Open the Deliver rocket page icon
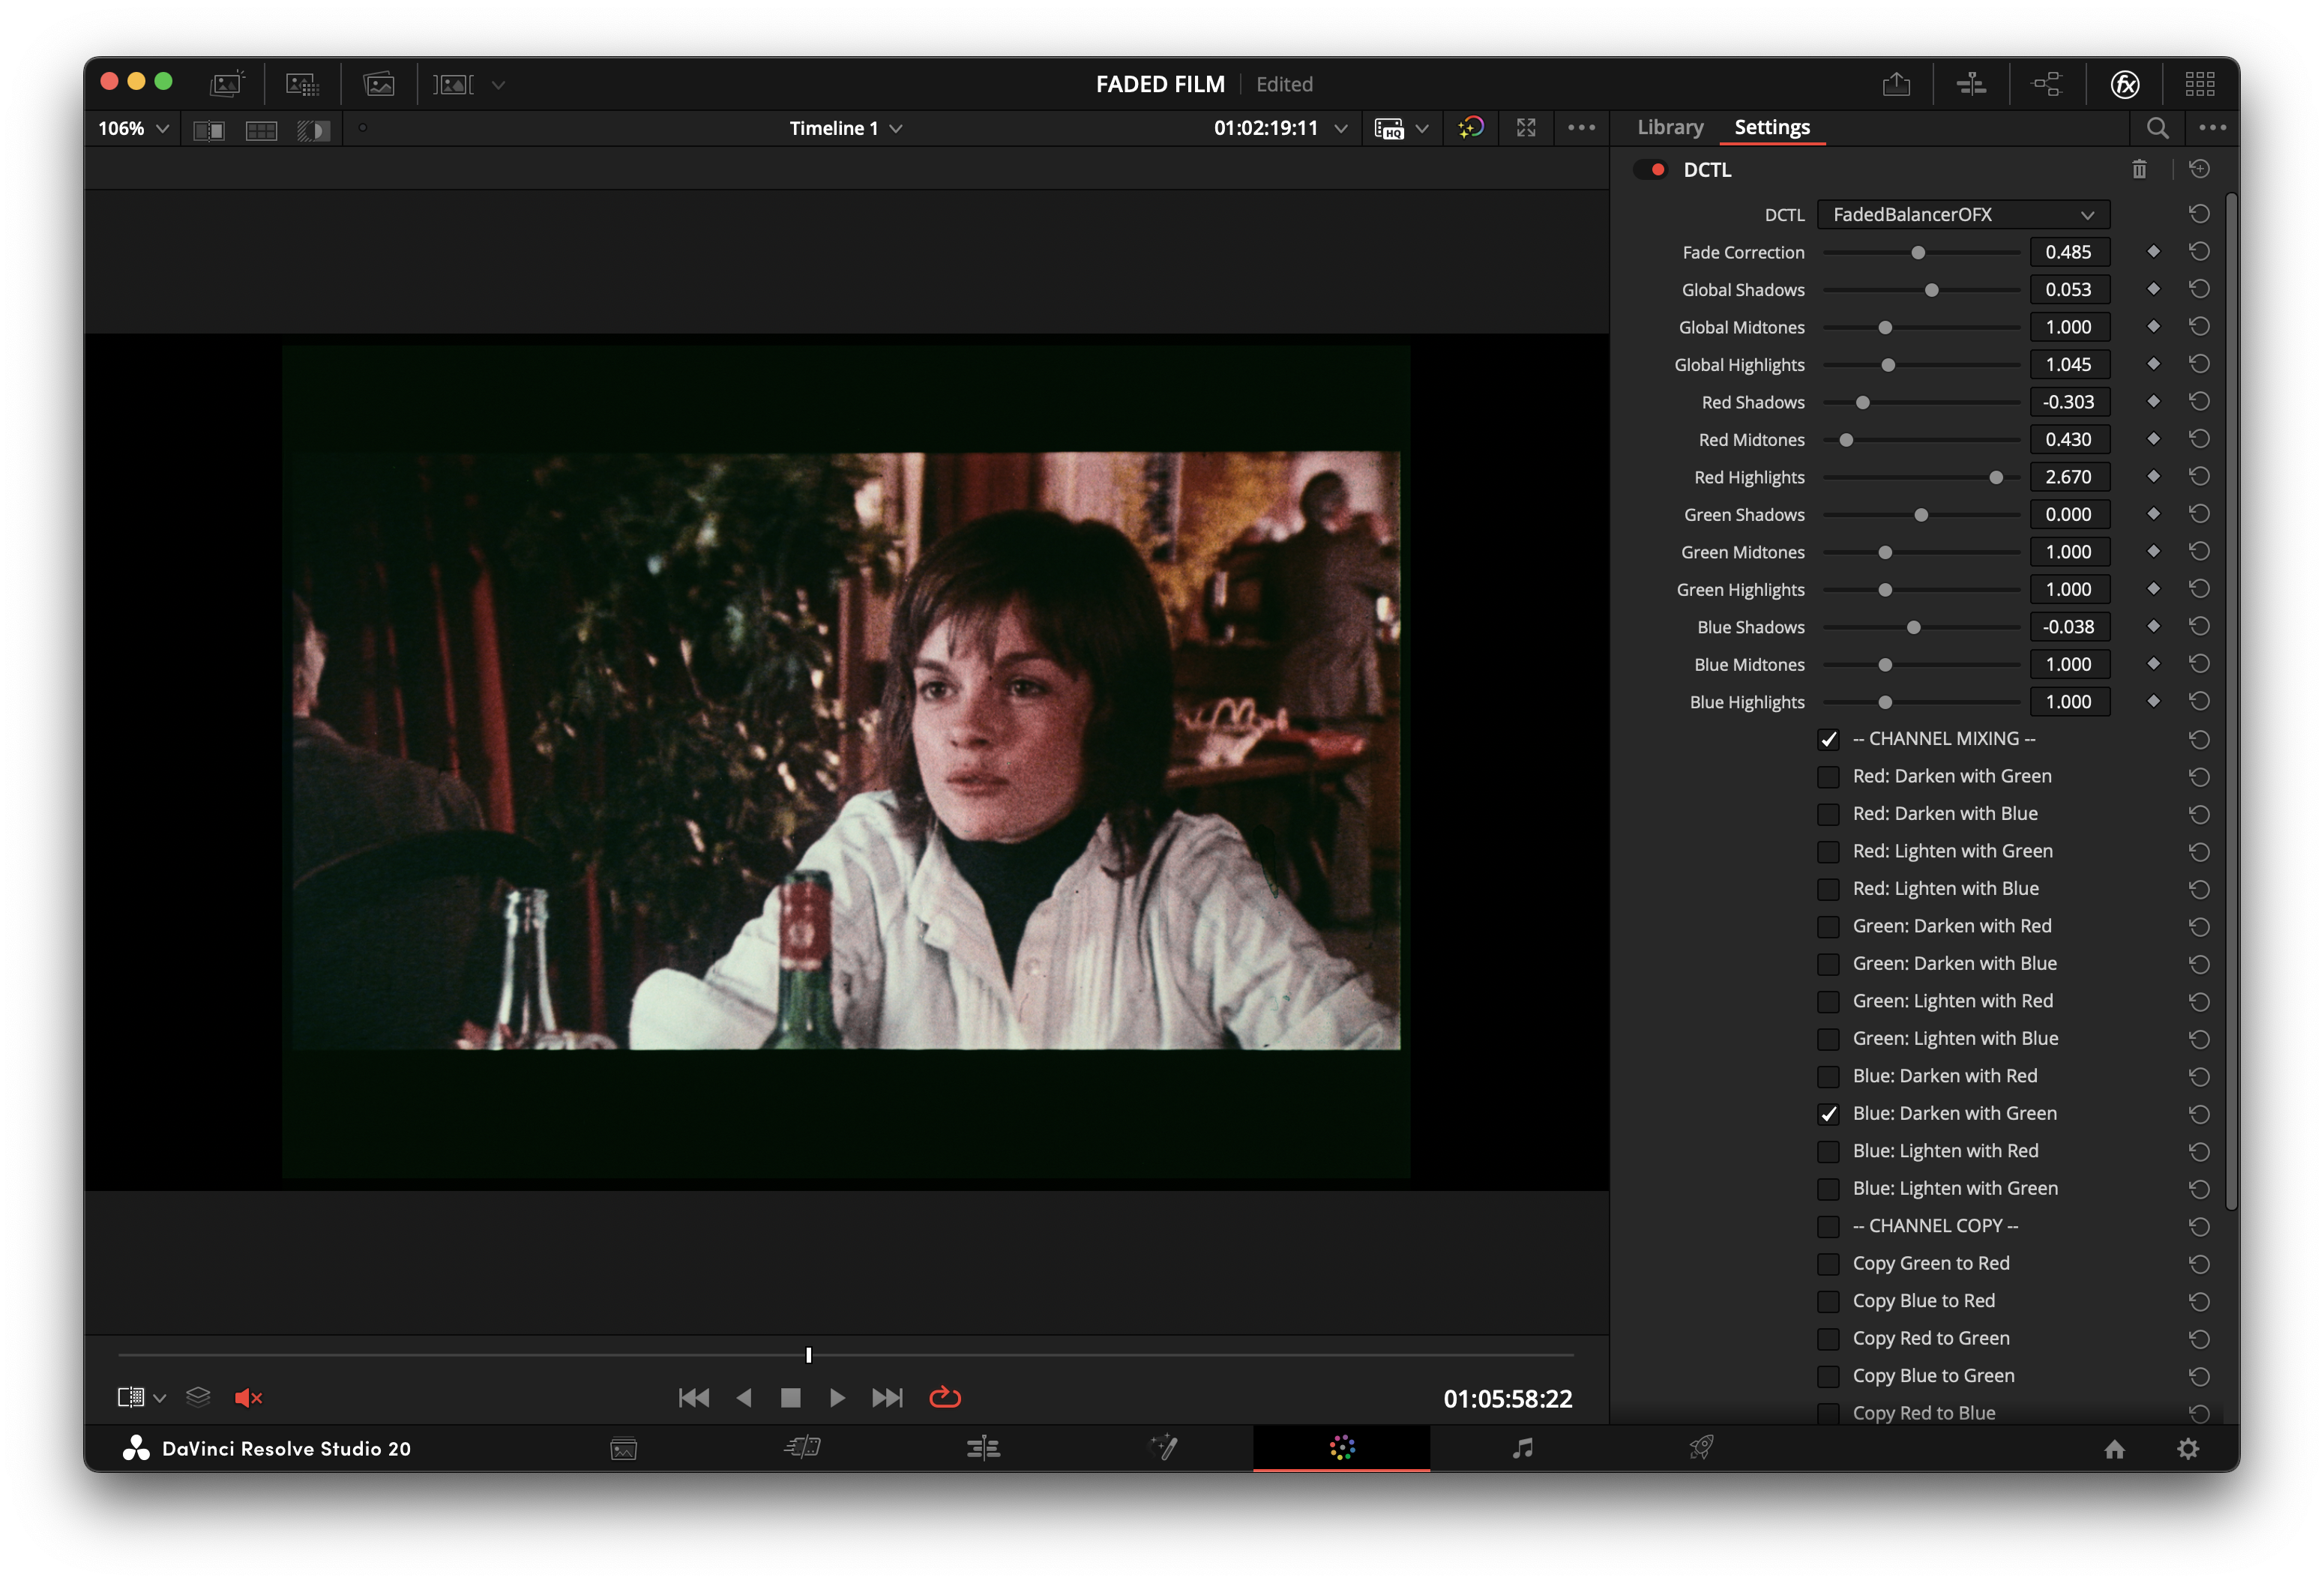The height and width of the screenshot is (1583, 2324). pos(1701,1448)
